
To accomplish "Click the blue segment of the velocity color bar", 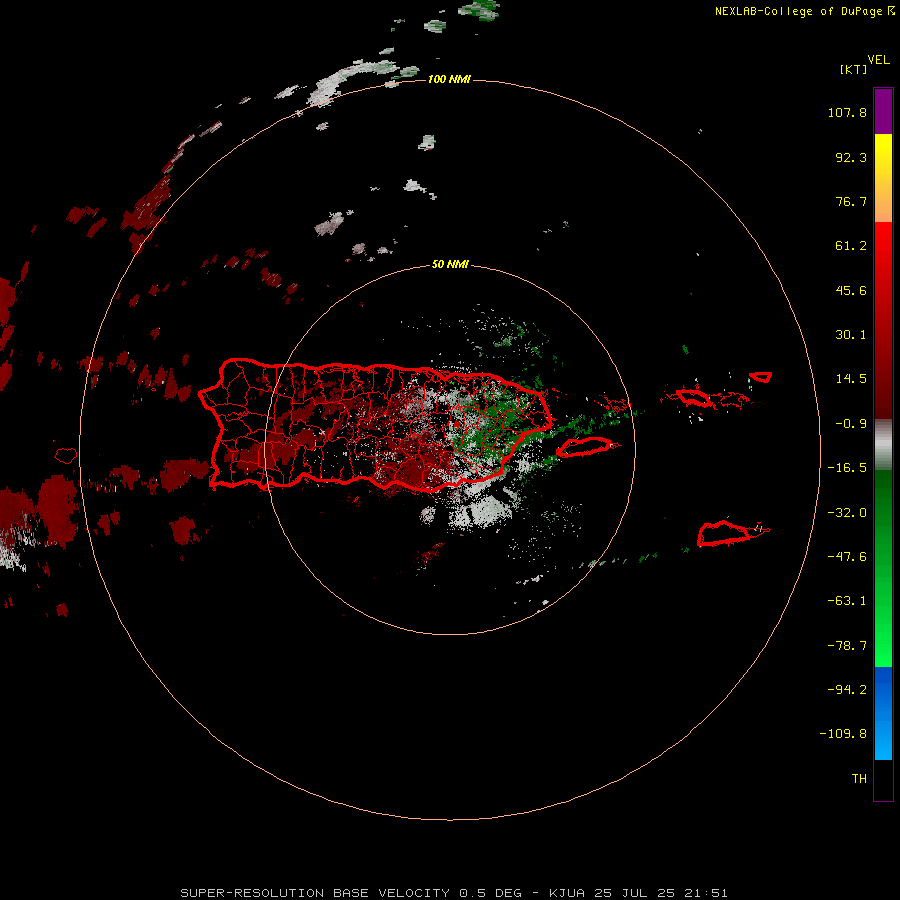I will tap(883, 713).
